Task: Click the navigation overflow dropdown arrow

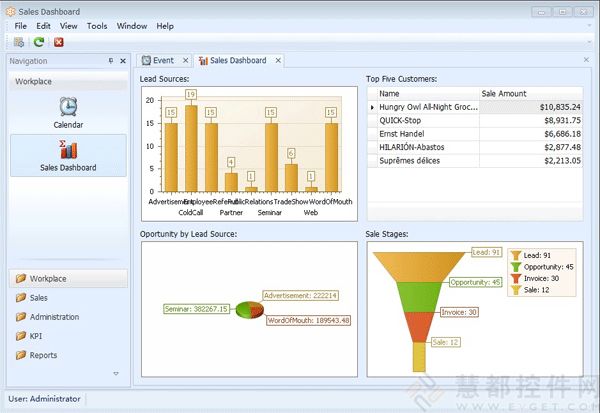Action: [x=116, y=374]
